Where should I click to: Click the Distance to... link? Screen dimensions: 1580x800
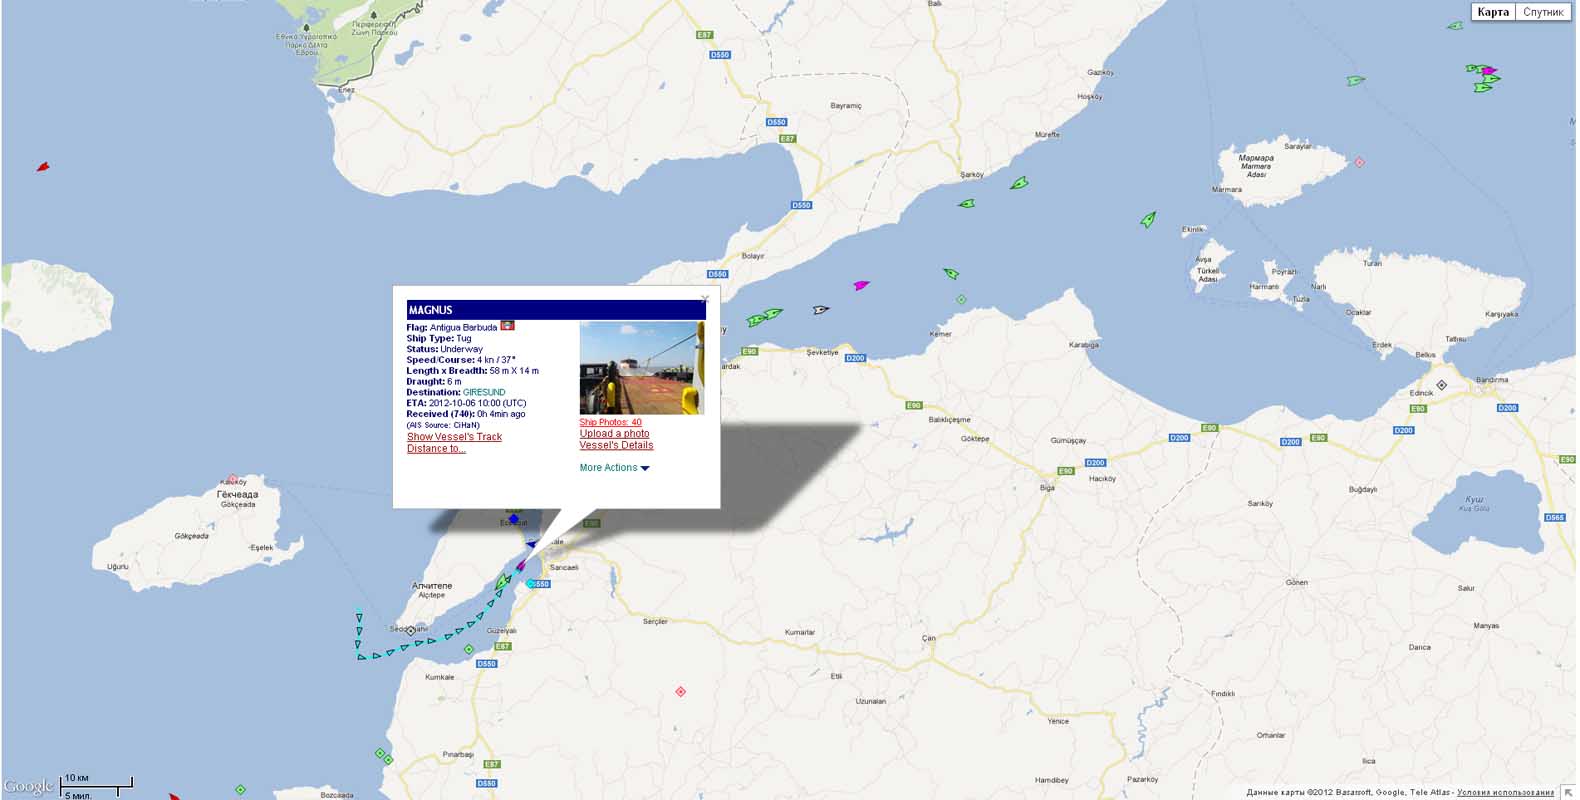tap(436, 449)
